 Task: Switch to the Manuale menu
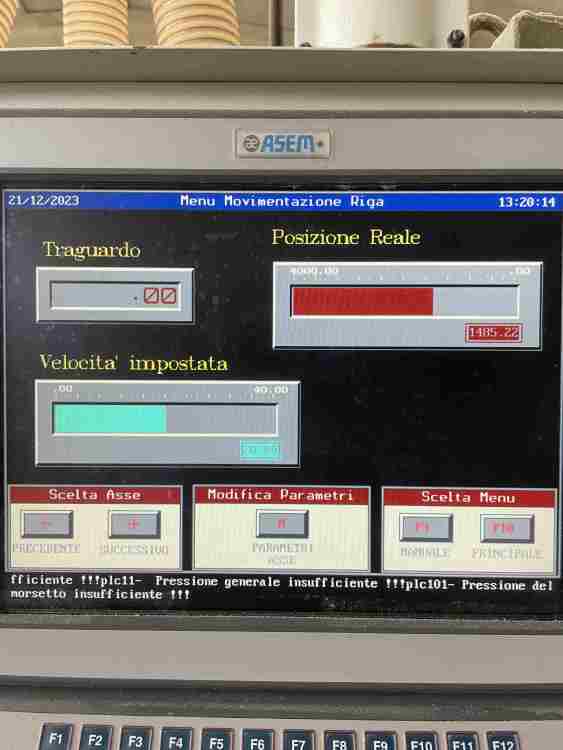pyautogui.click(x=426, y=528)
